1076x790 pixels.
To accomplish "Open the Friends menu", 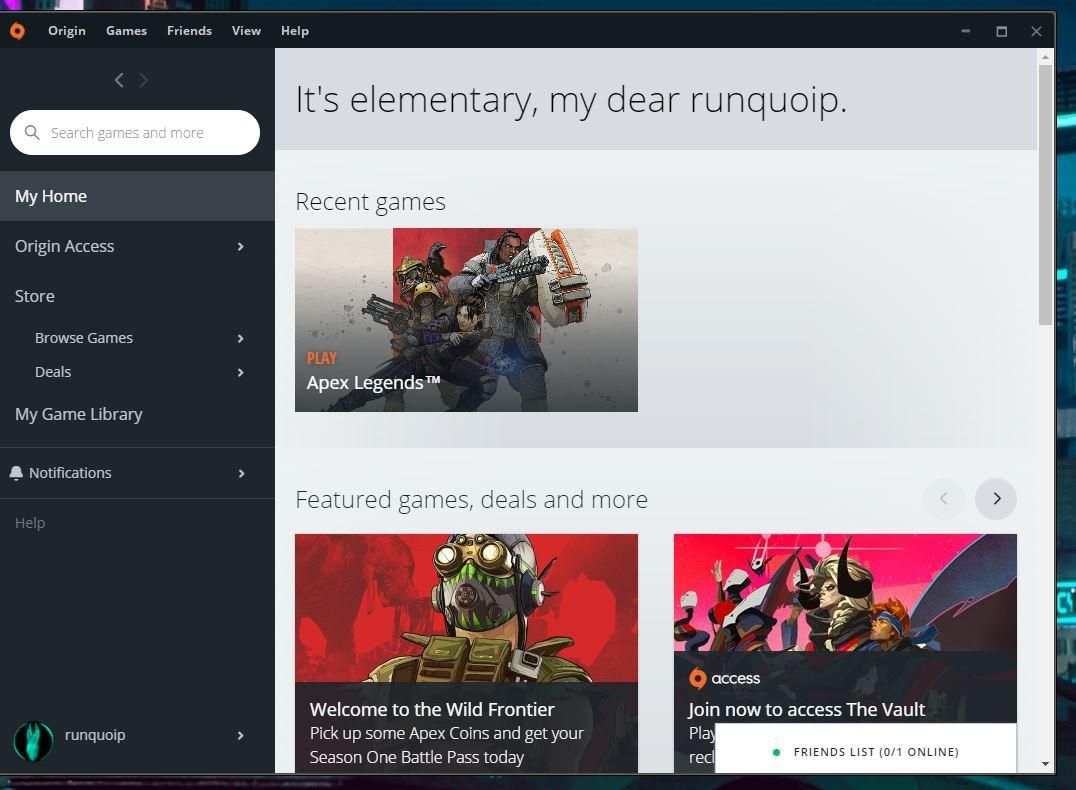I will point(189,31).
